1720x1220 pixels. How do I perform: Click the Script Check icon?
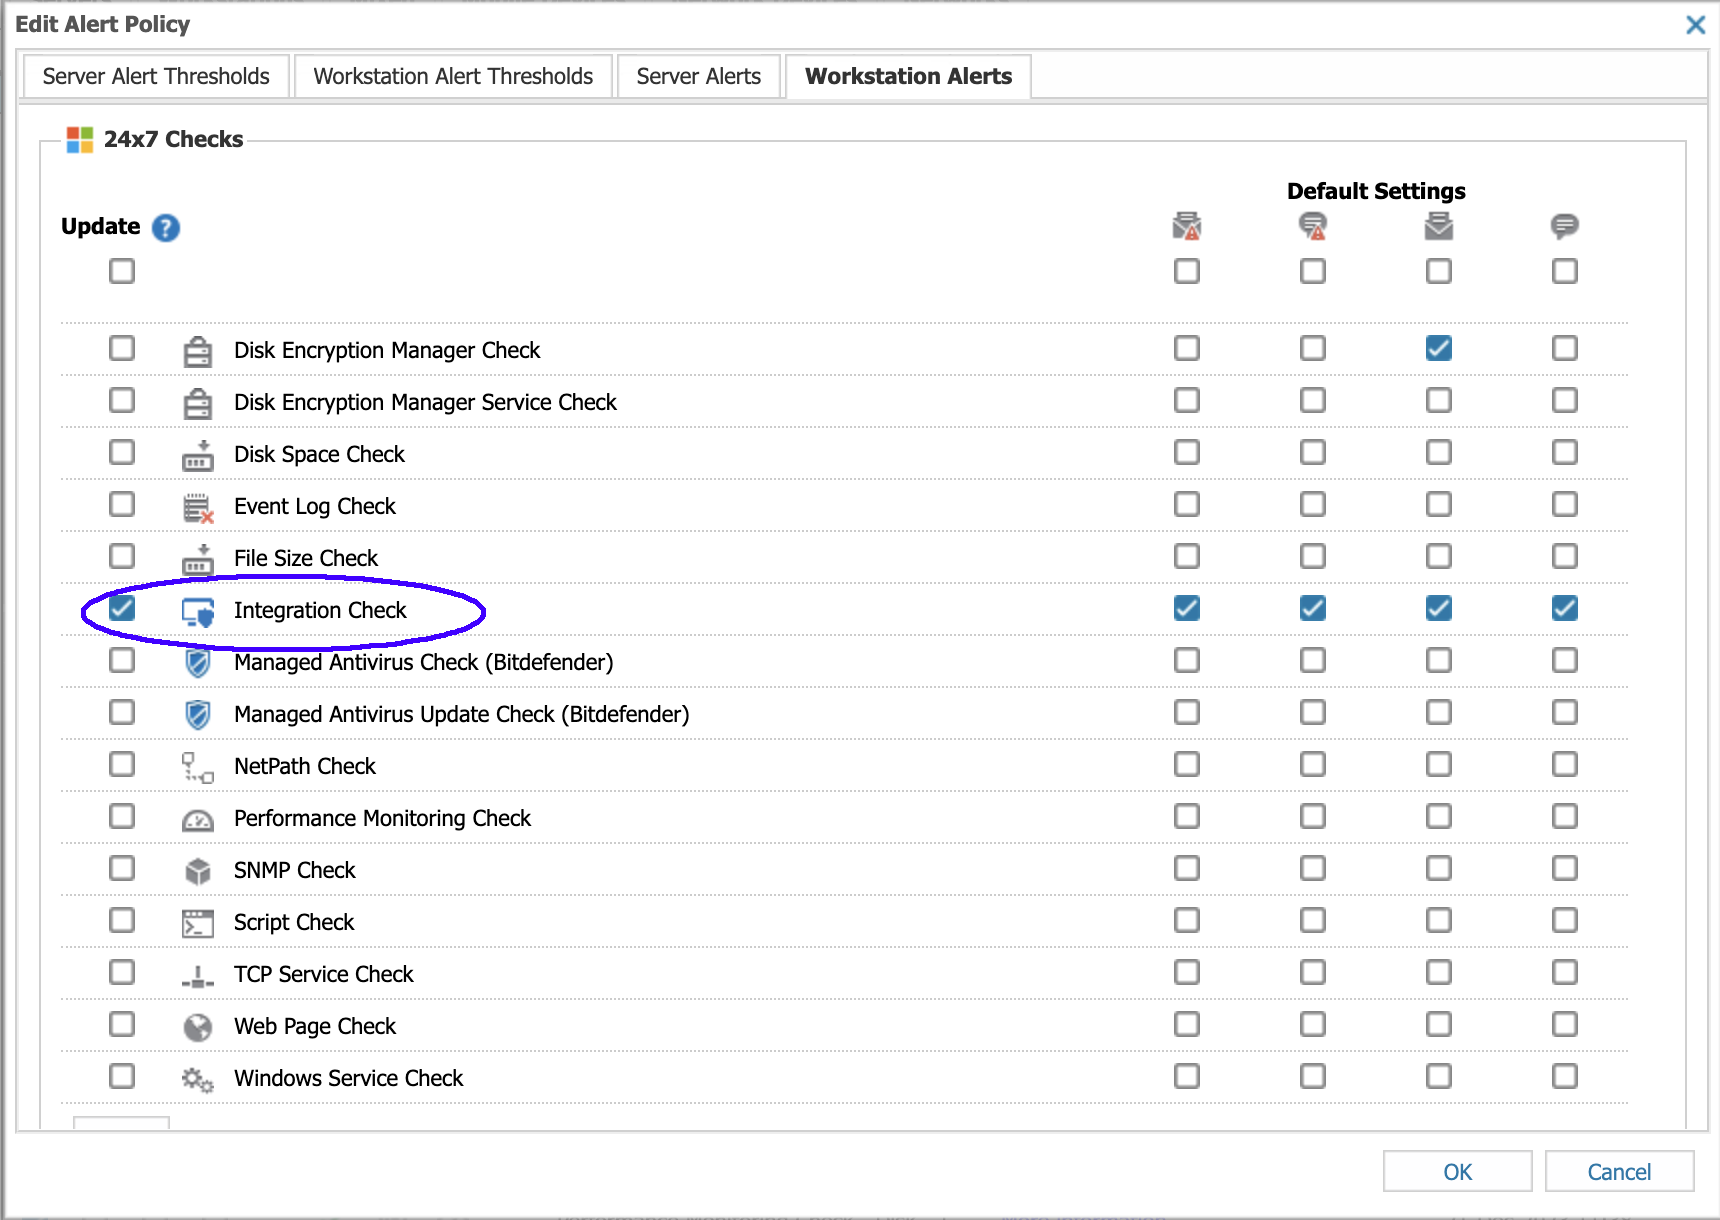coord(197,922)
